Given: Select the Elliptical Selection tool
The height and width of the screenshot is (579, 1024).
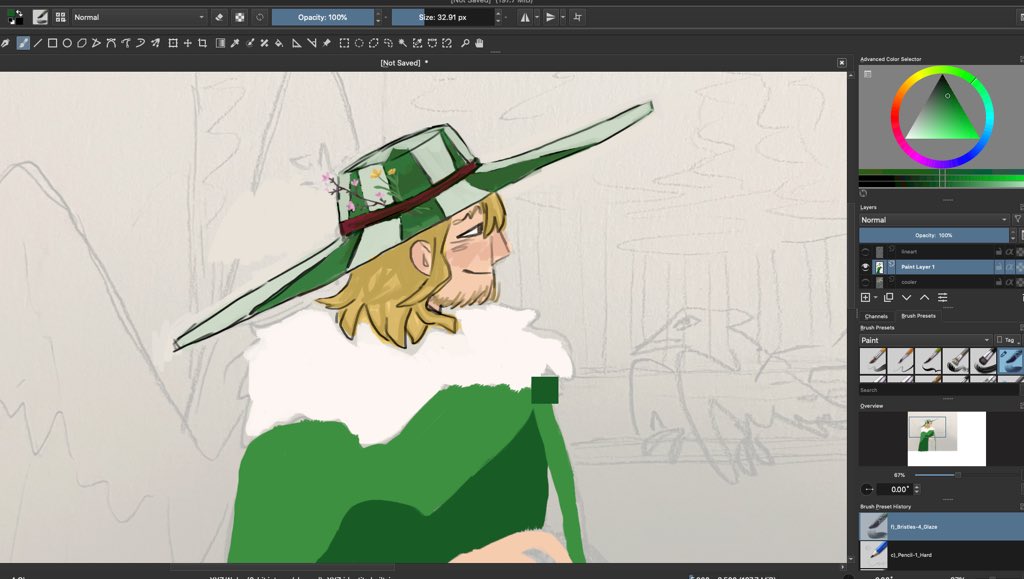Looking at the screenshot, I should click(359, 43).
